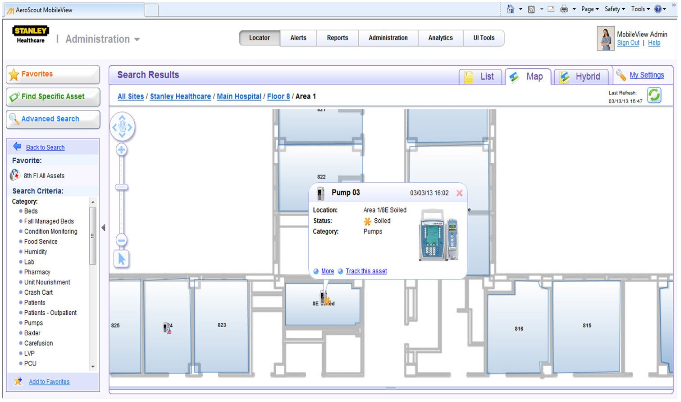The image size is (681, 402).
Task: Click the Pump 03 device image
Action: [x=439, y=235]
